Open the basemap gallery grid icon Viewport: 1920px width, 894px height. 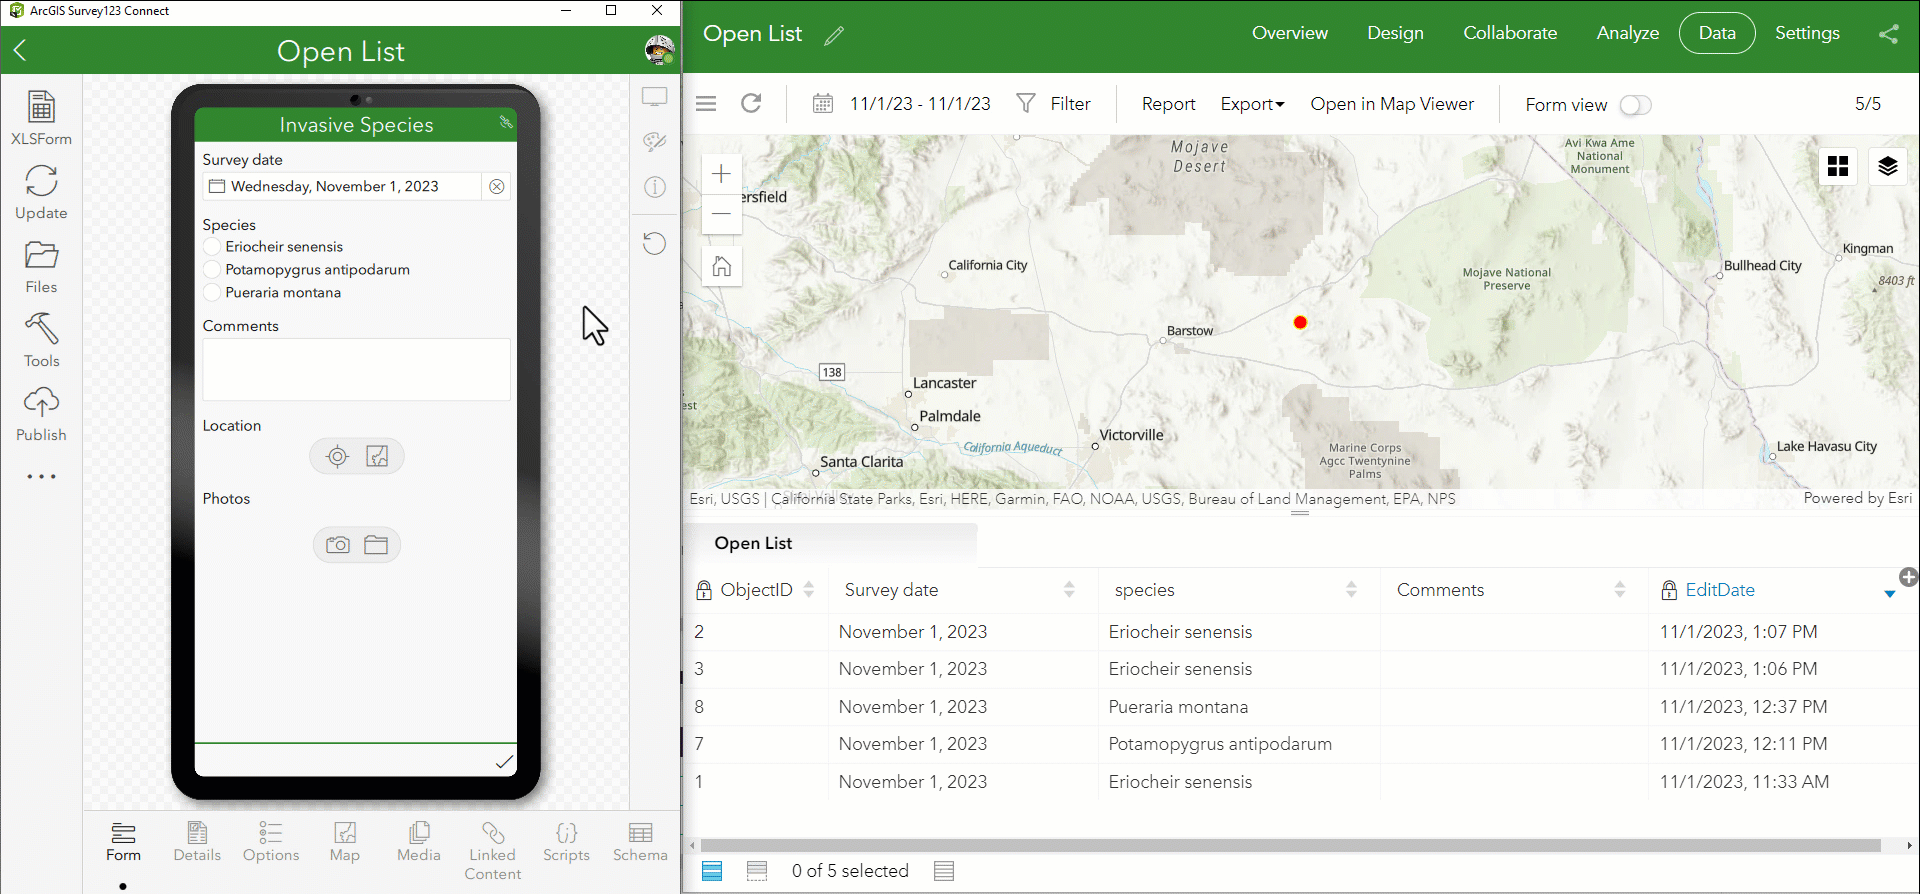pos(1838,166)
